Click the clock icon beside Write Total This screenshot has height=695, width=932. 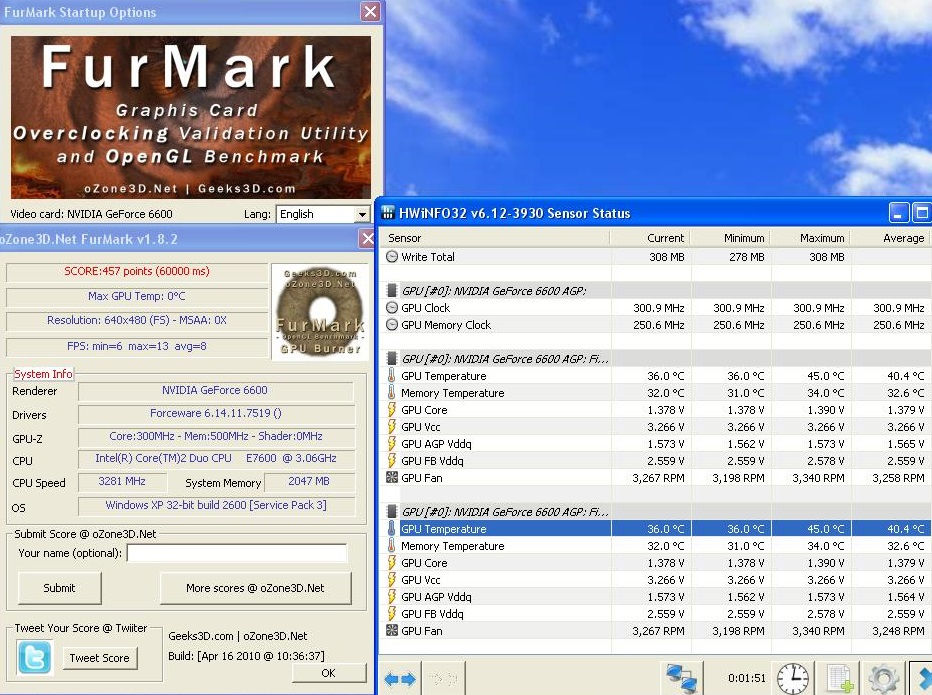coord(392,257)
